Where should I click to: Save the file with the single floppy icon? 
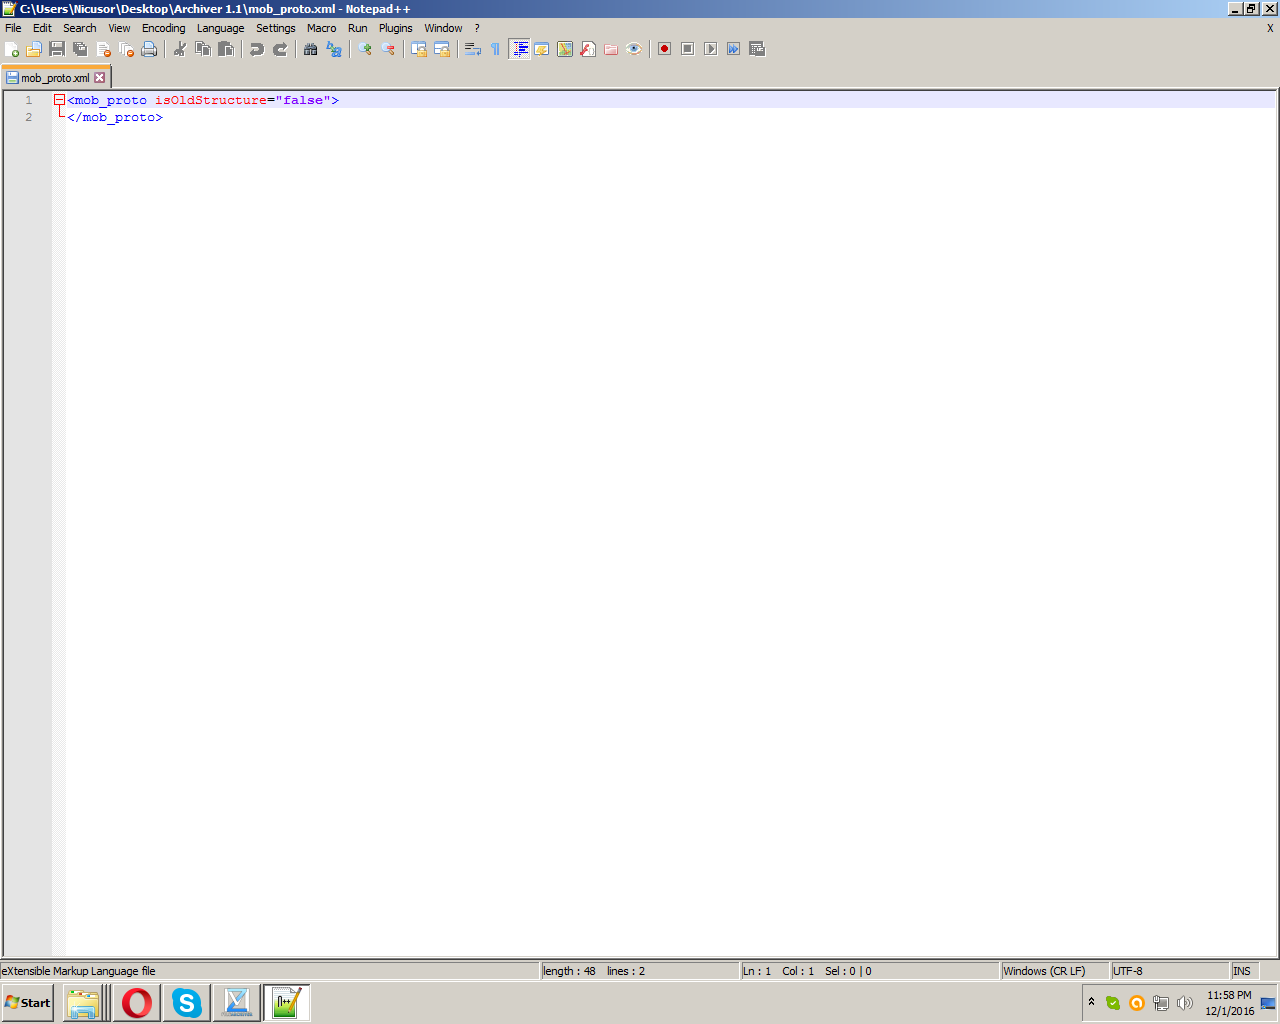point(57,49)
